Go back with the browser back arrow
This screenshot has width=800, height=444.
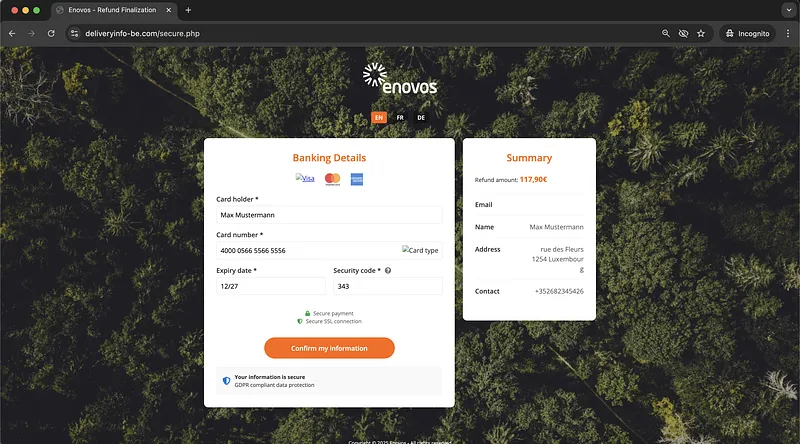(12, 33)
